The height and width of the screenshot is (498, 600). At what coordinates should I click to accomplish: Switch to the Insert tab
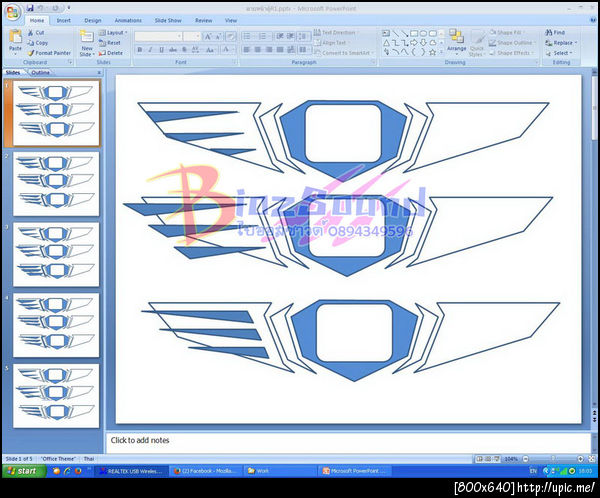(x=64, y=21)
